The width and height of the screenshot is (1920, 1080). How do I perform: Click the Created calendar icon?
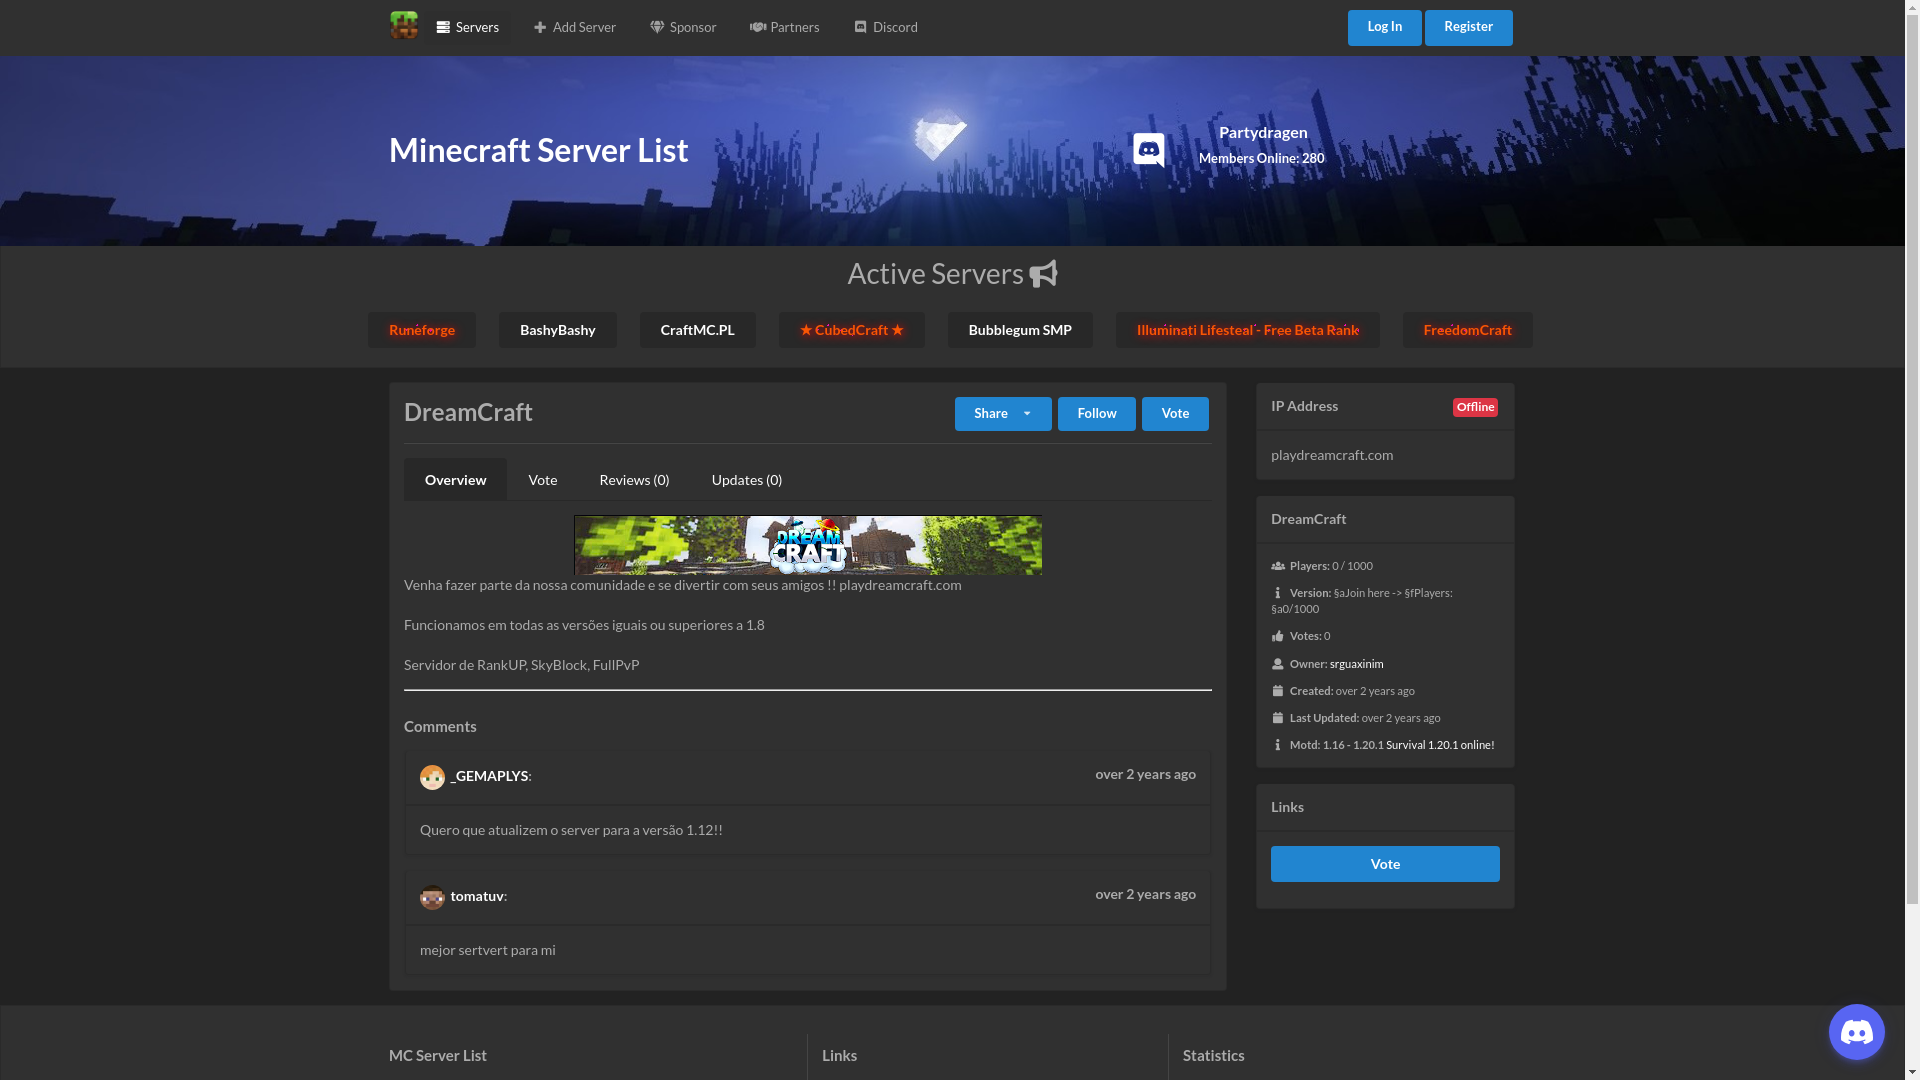1278,691
